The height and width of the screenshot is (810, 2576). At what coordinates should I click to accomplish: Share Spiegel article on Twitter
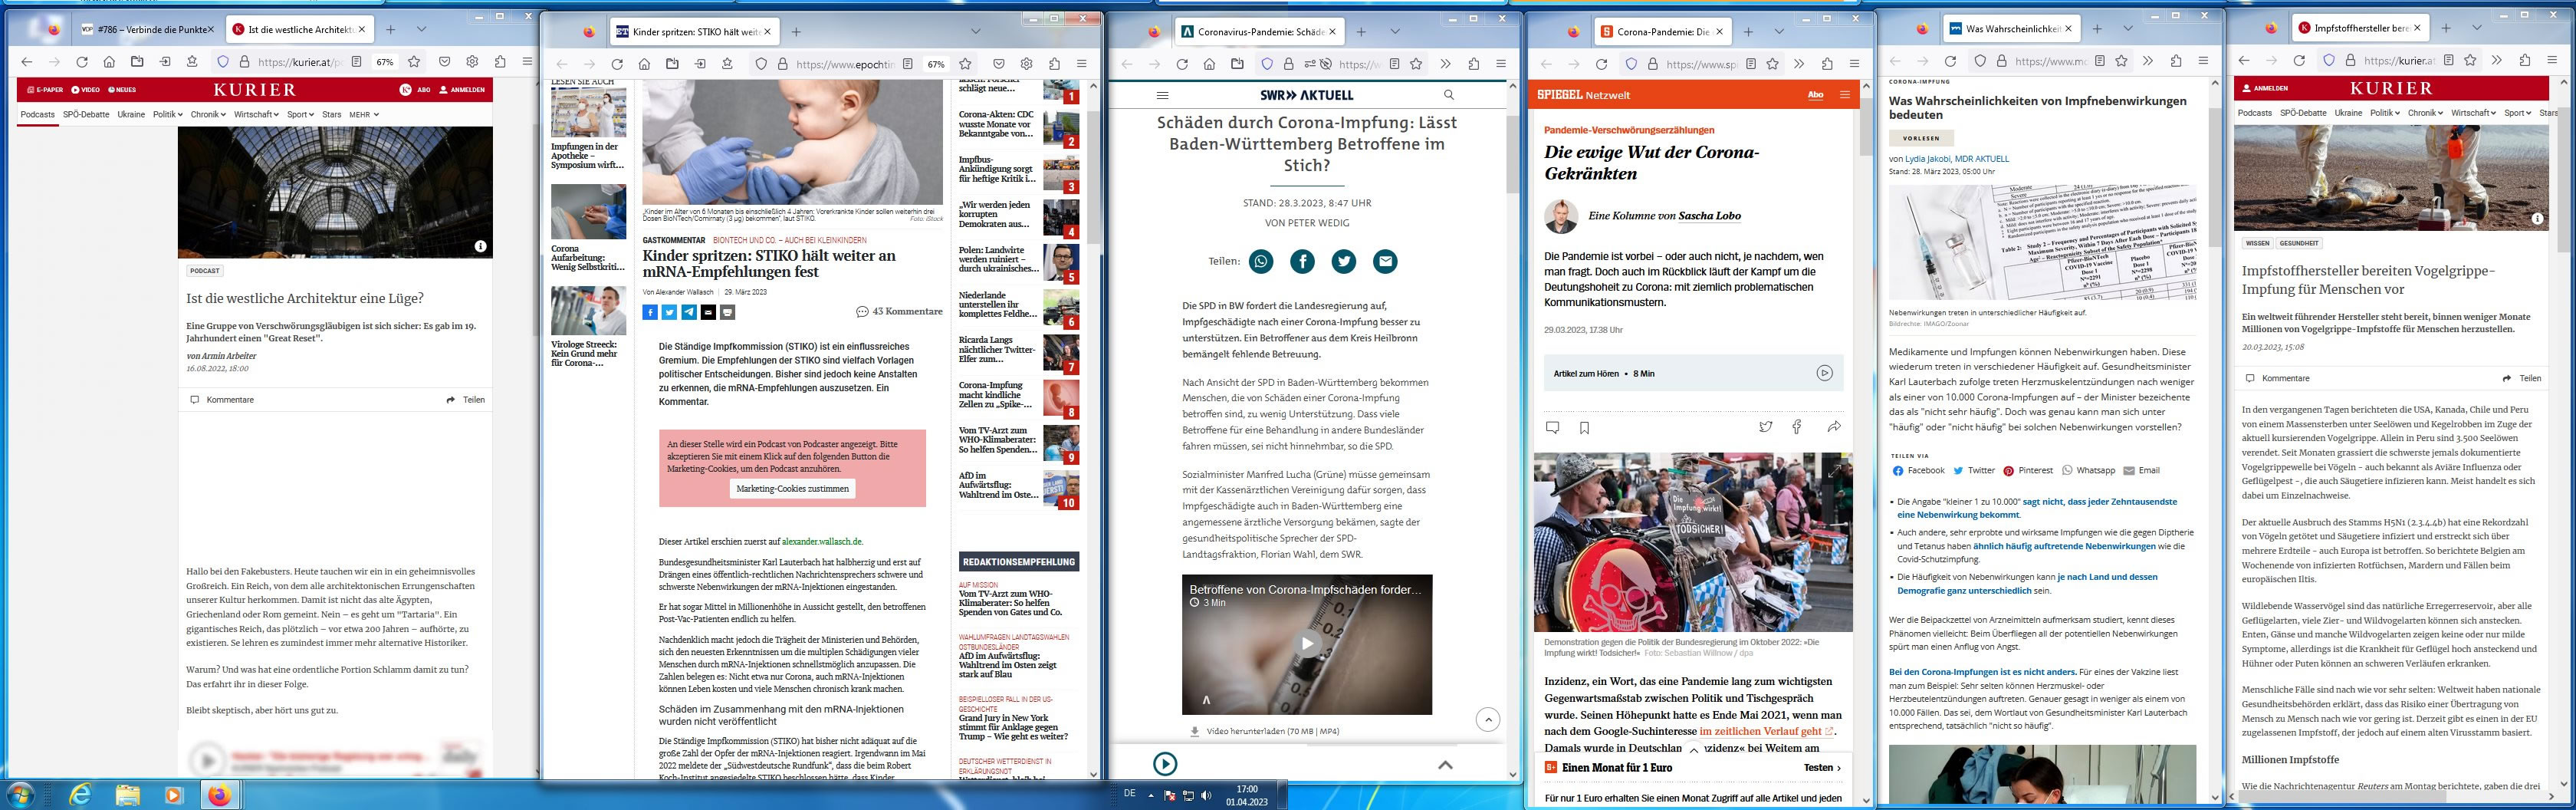[x=1765, y=427]
